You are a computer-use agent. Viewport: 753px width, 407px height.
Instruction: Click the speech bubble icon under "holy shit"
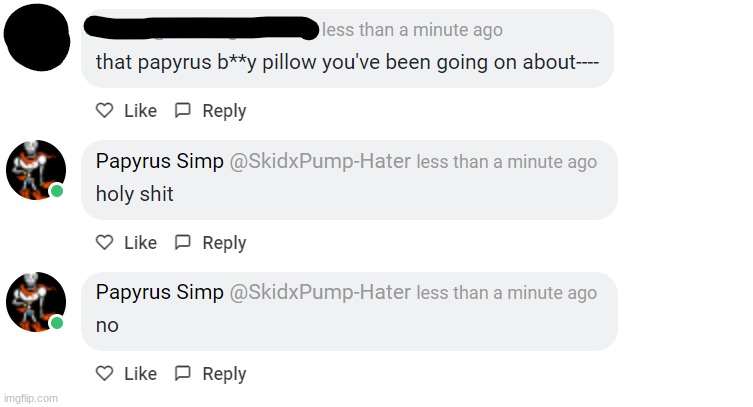(x=182, y=243)
